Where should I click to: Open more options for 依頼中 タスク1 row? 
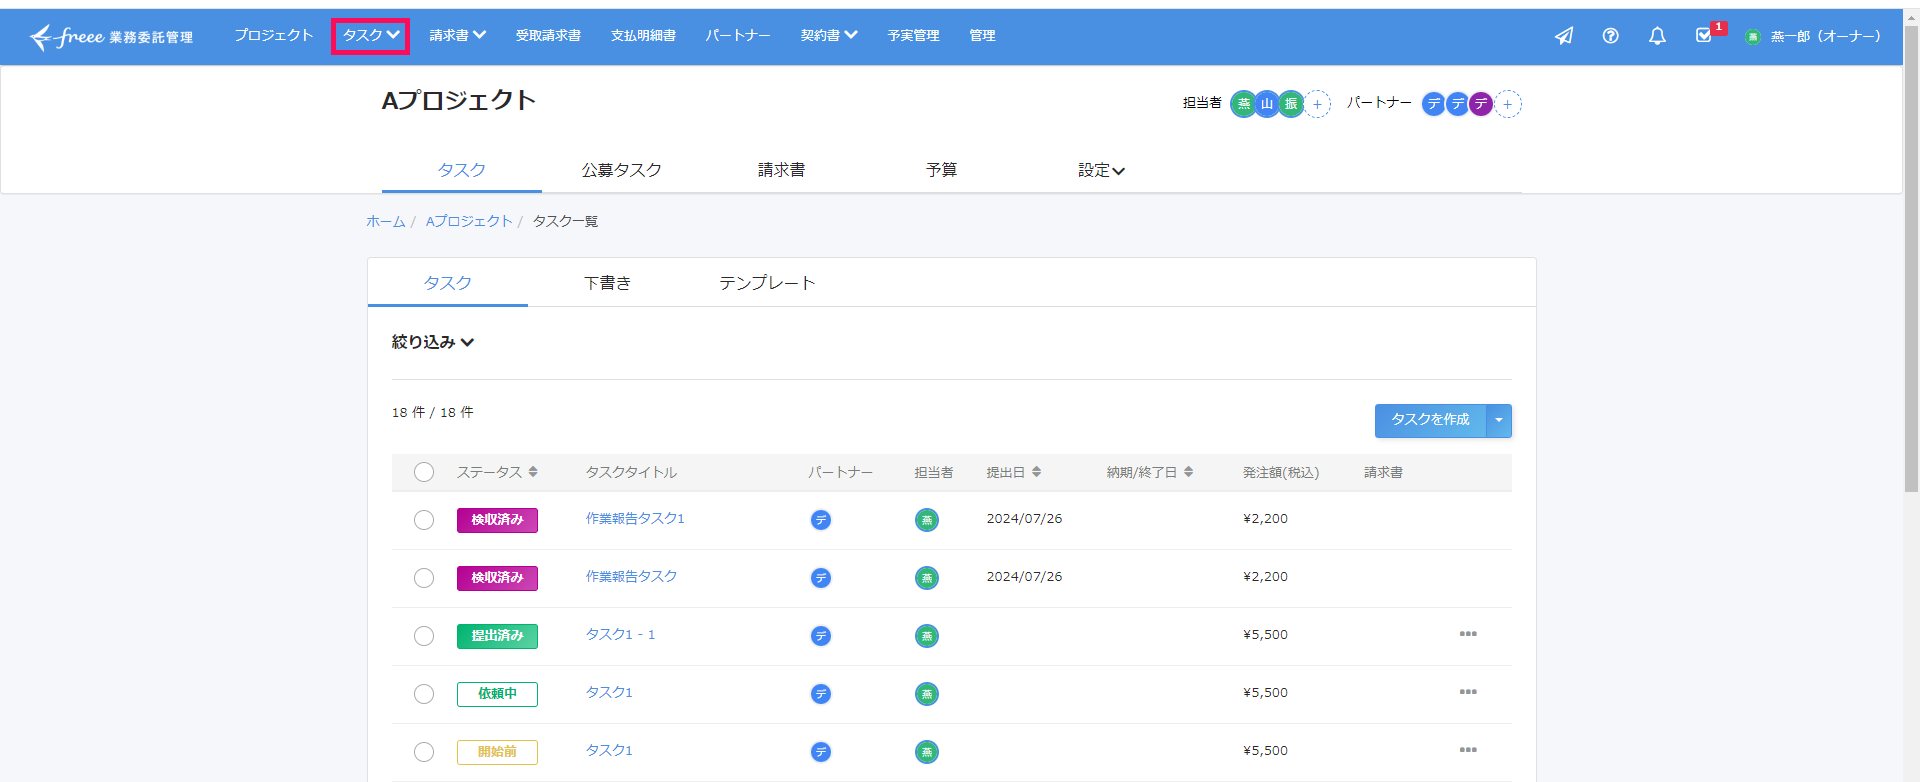click(x=1468, y=692)
